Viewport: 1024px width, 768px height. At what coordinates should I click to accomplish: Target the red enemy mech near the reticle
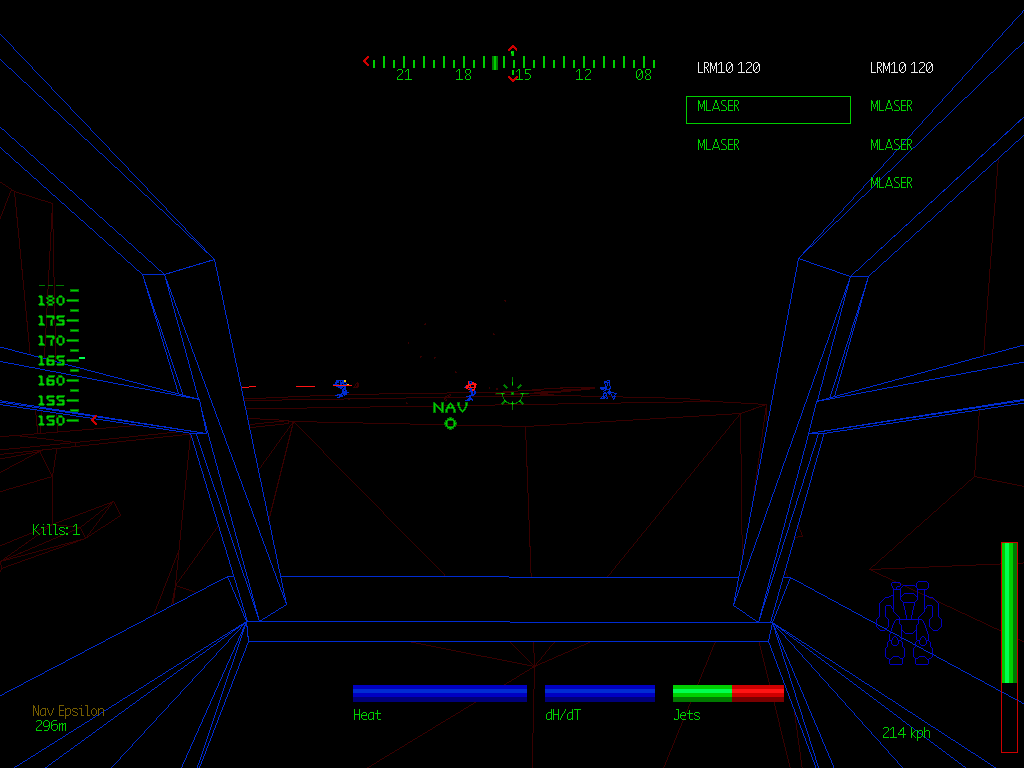tap(470, 390)
